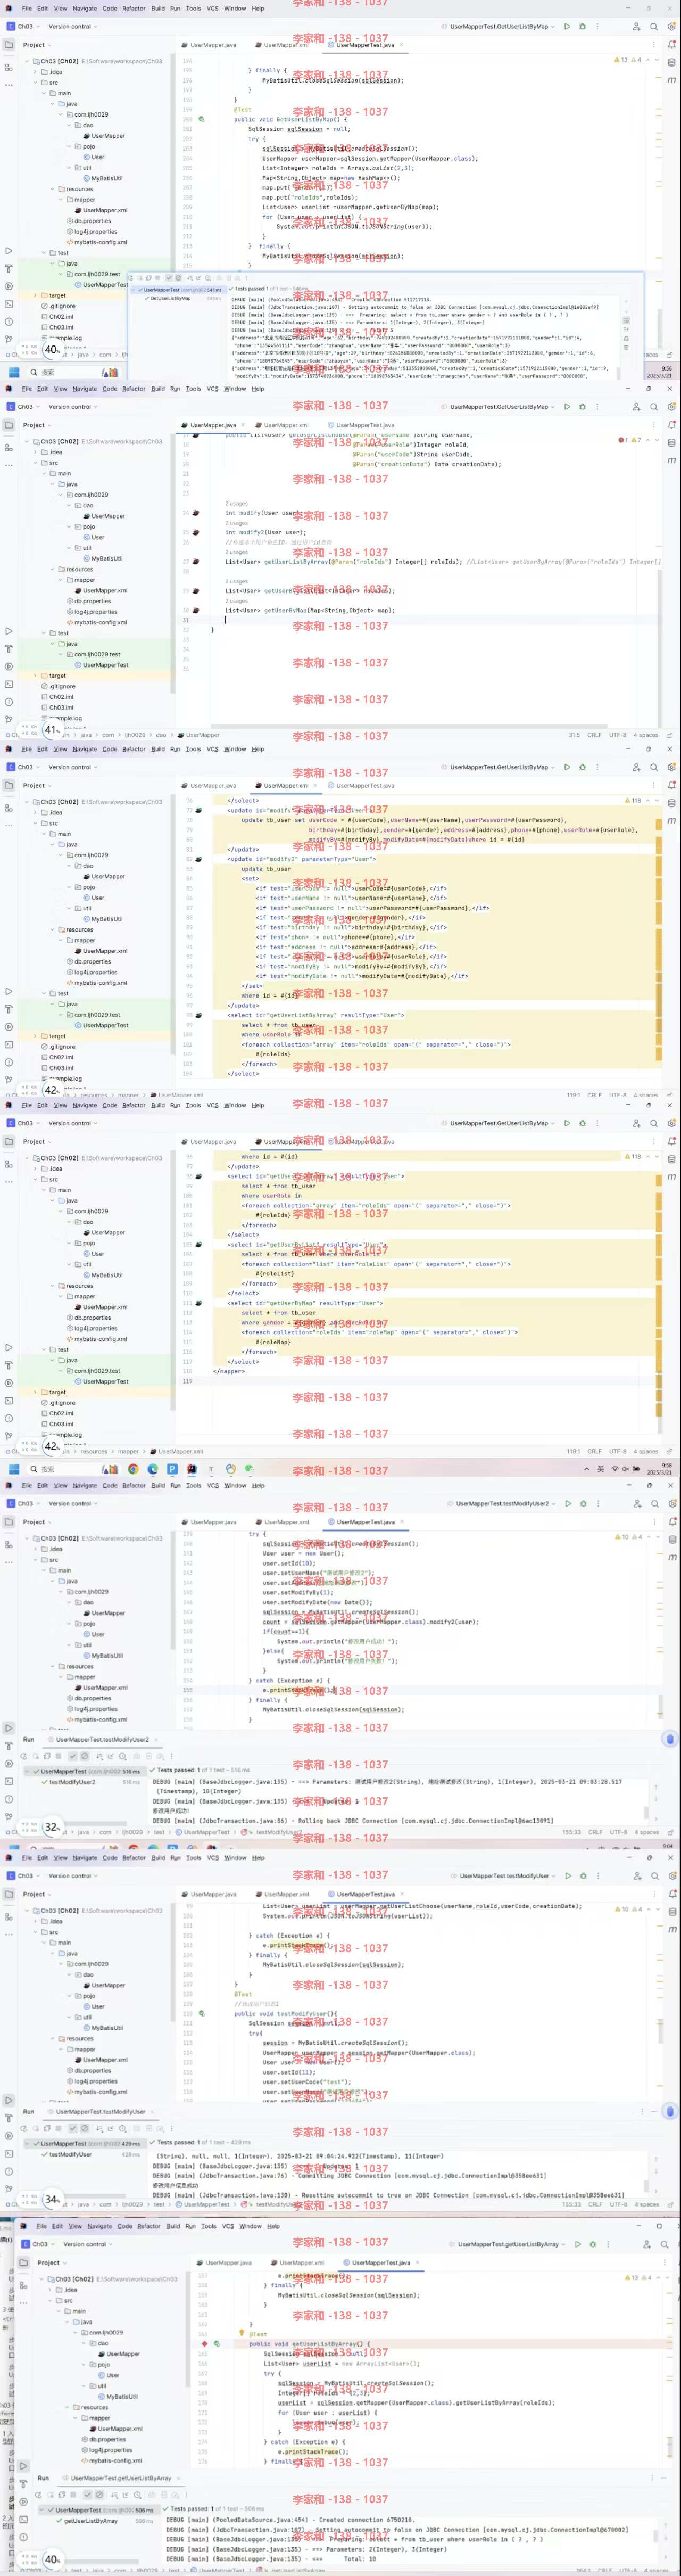681x2576 pixels.
Task: Click gutter run icon beside the testModifyUser method declaration
Action: click(201, 2013)
